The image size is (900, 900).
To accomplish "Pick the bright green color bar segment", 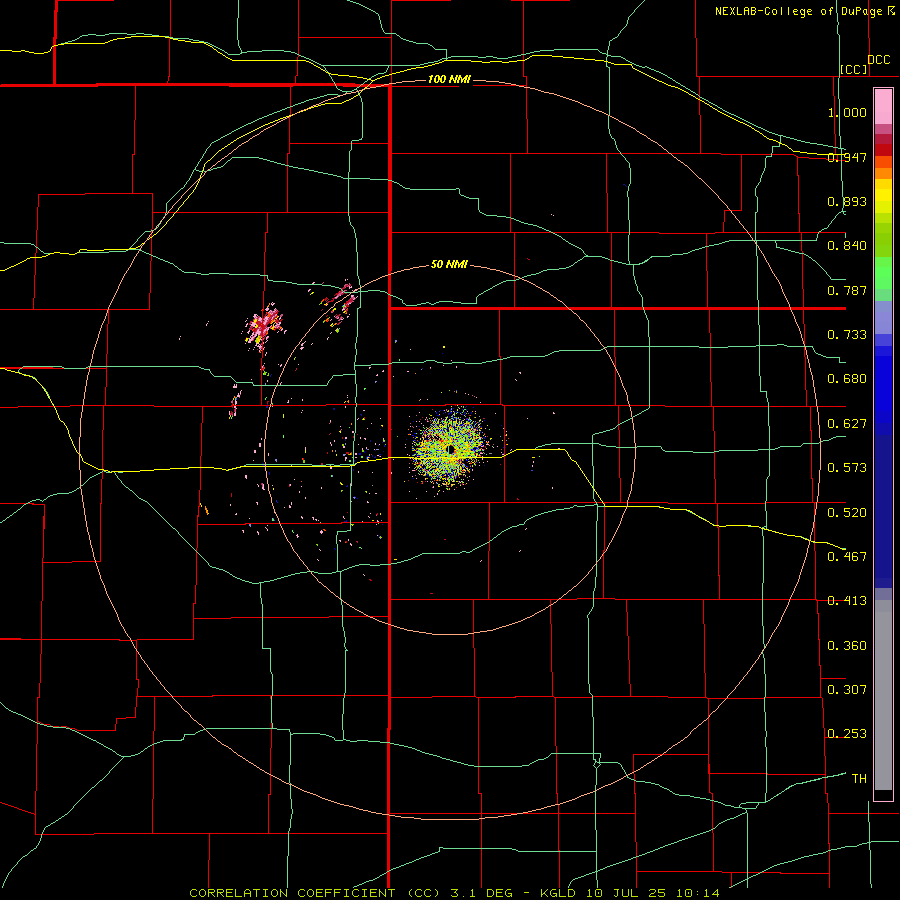I will [883, 273].
